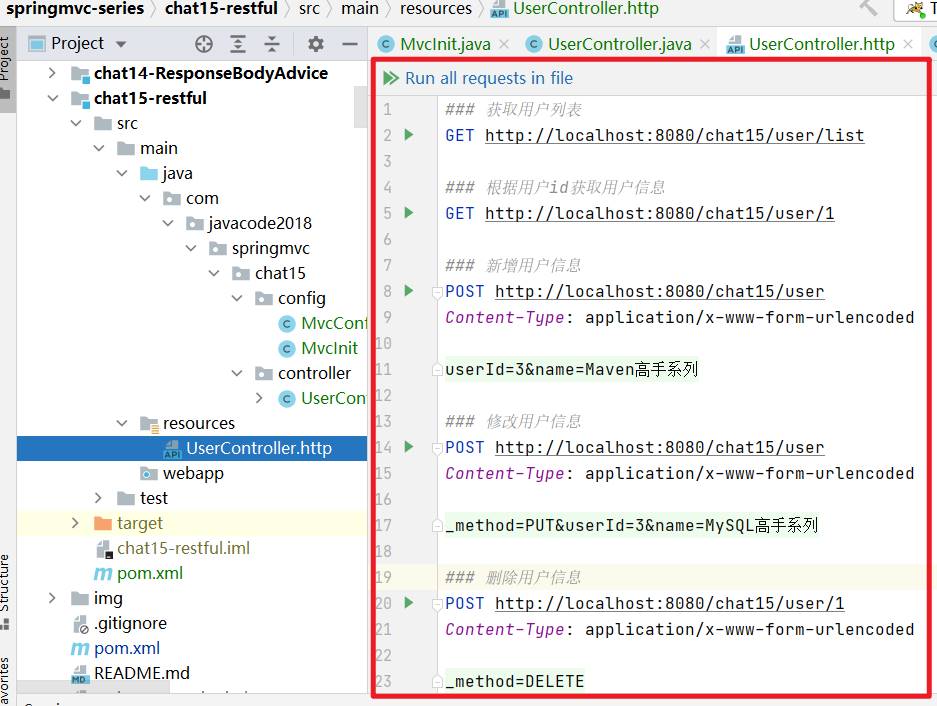Open the root pom.xml file
Image resolution: width=937 pixels, height=706 pixels.
[x=115, y=648]
